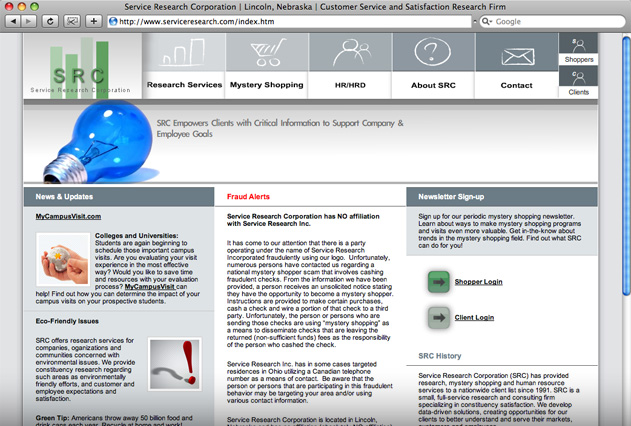Click the site globe icon in address bar
Screen dimensions: 631x426
tap(113, 21)
